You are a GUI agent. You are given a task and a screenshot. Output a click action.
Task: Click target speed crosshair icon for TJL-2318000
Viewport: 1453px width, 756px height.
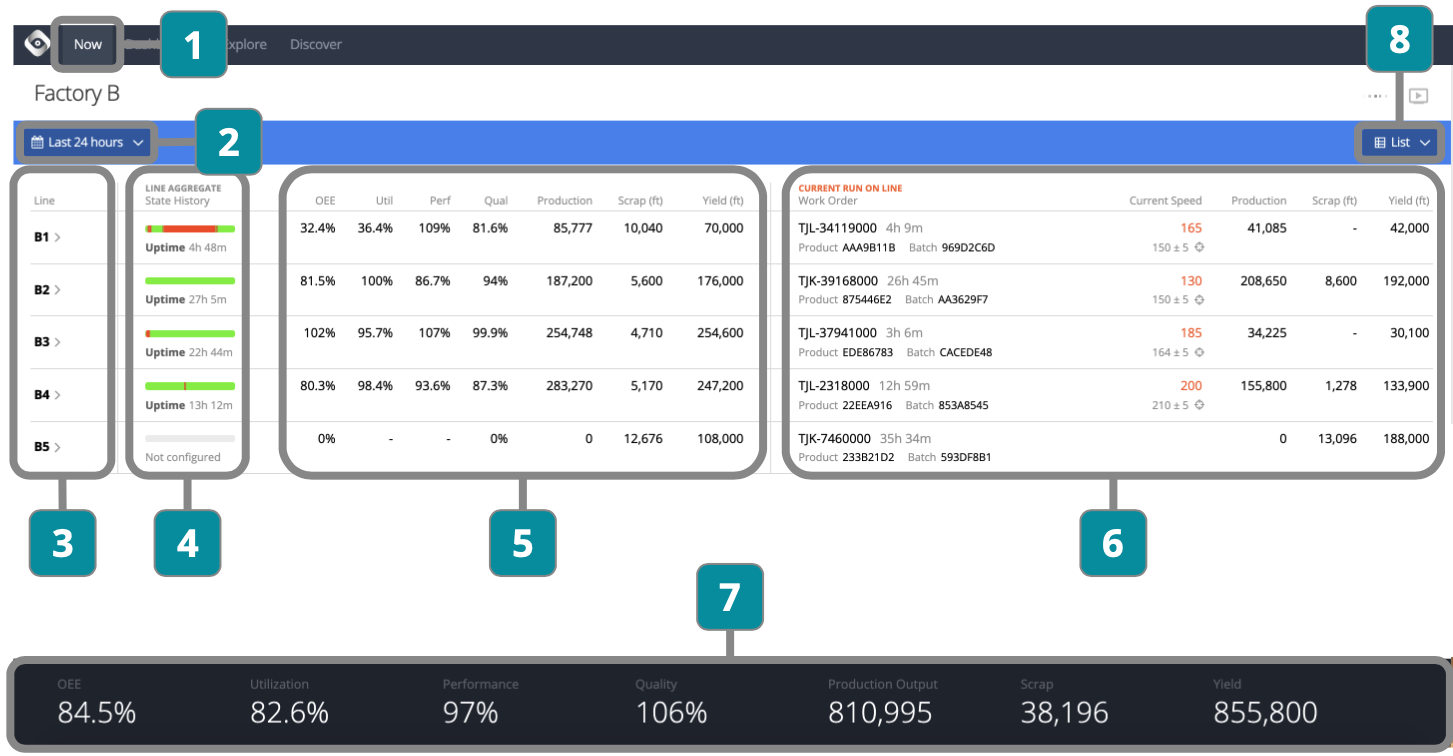(x=1199, y=405)
